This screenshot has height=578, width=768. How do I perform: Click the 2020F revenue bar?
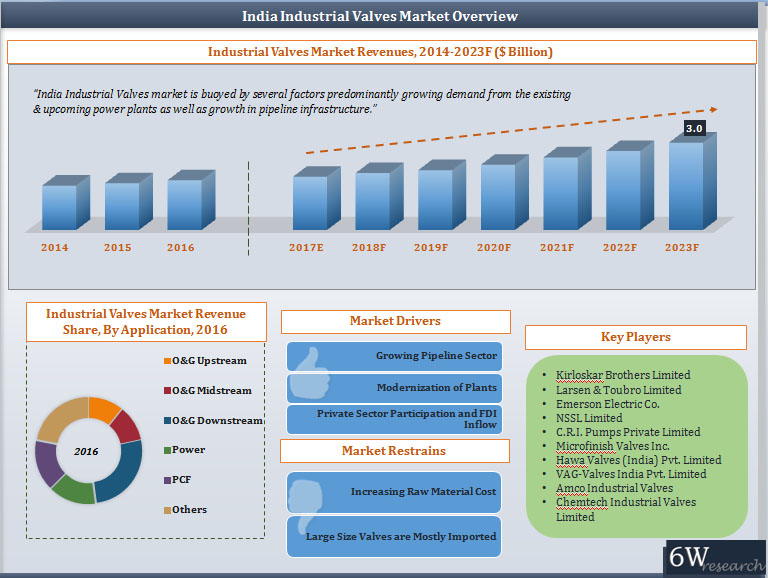click(504, 192)
